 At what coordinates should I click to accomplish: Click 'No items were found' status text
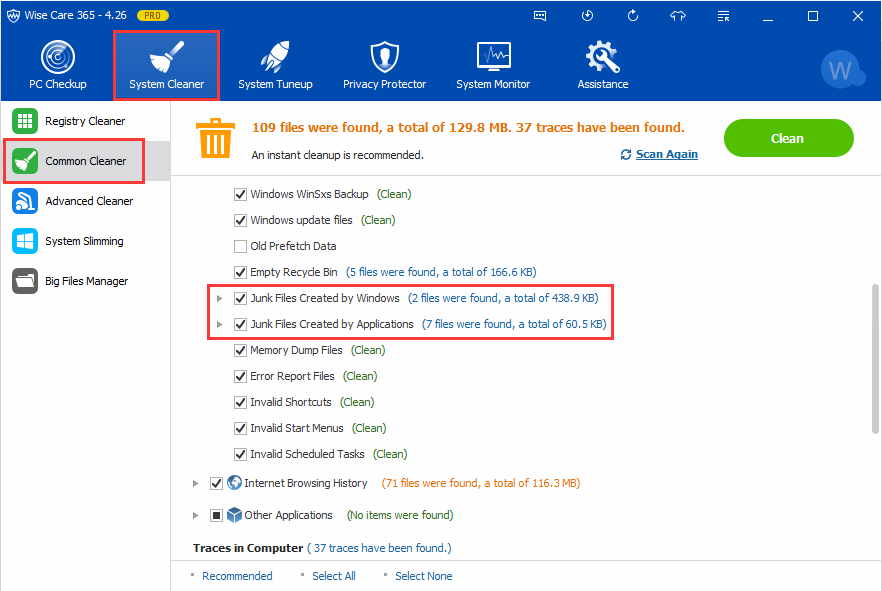(400, 515)
